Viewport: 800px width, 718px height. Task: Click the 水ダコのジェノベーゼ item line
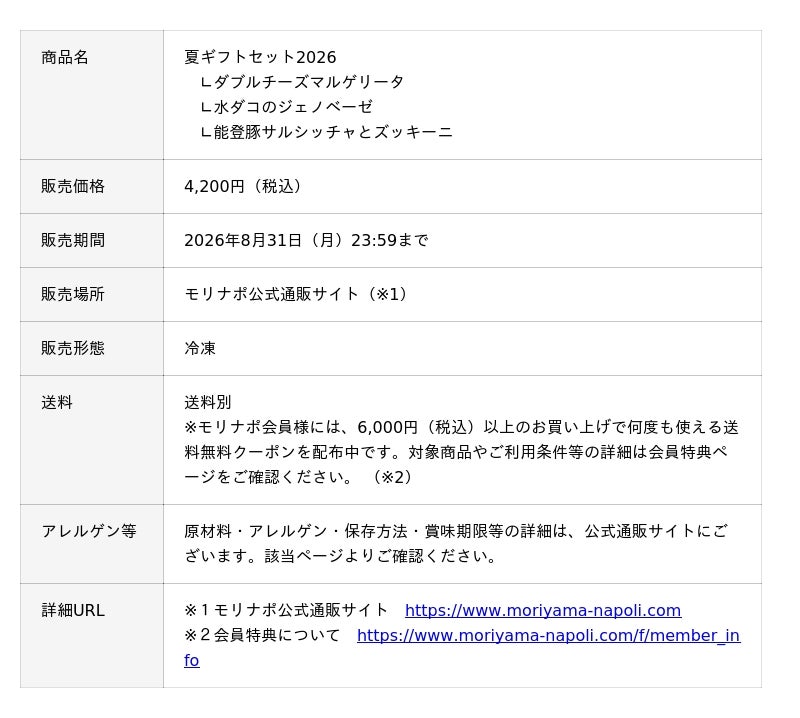coord(286,107)
